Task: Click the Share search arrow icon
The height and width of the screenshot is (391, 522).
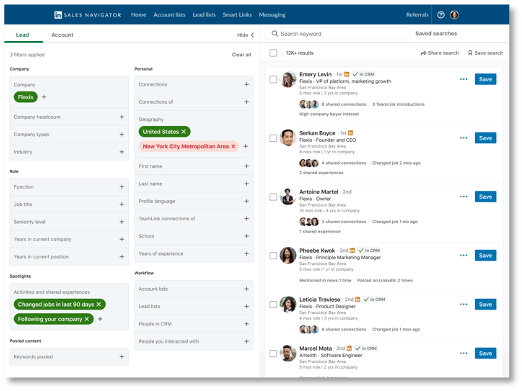Action: click(x=423, y=53)
